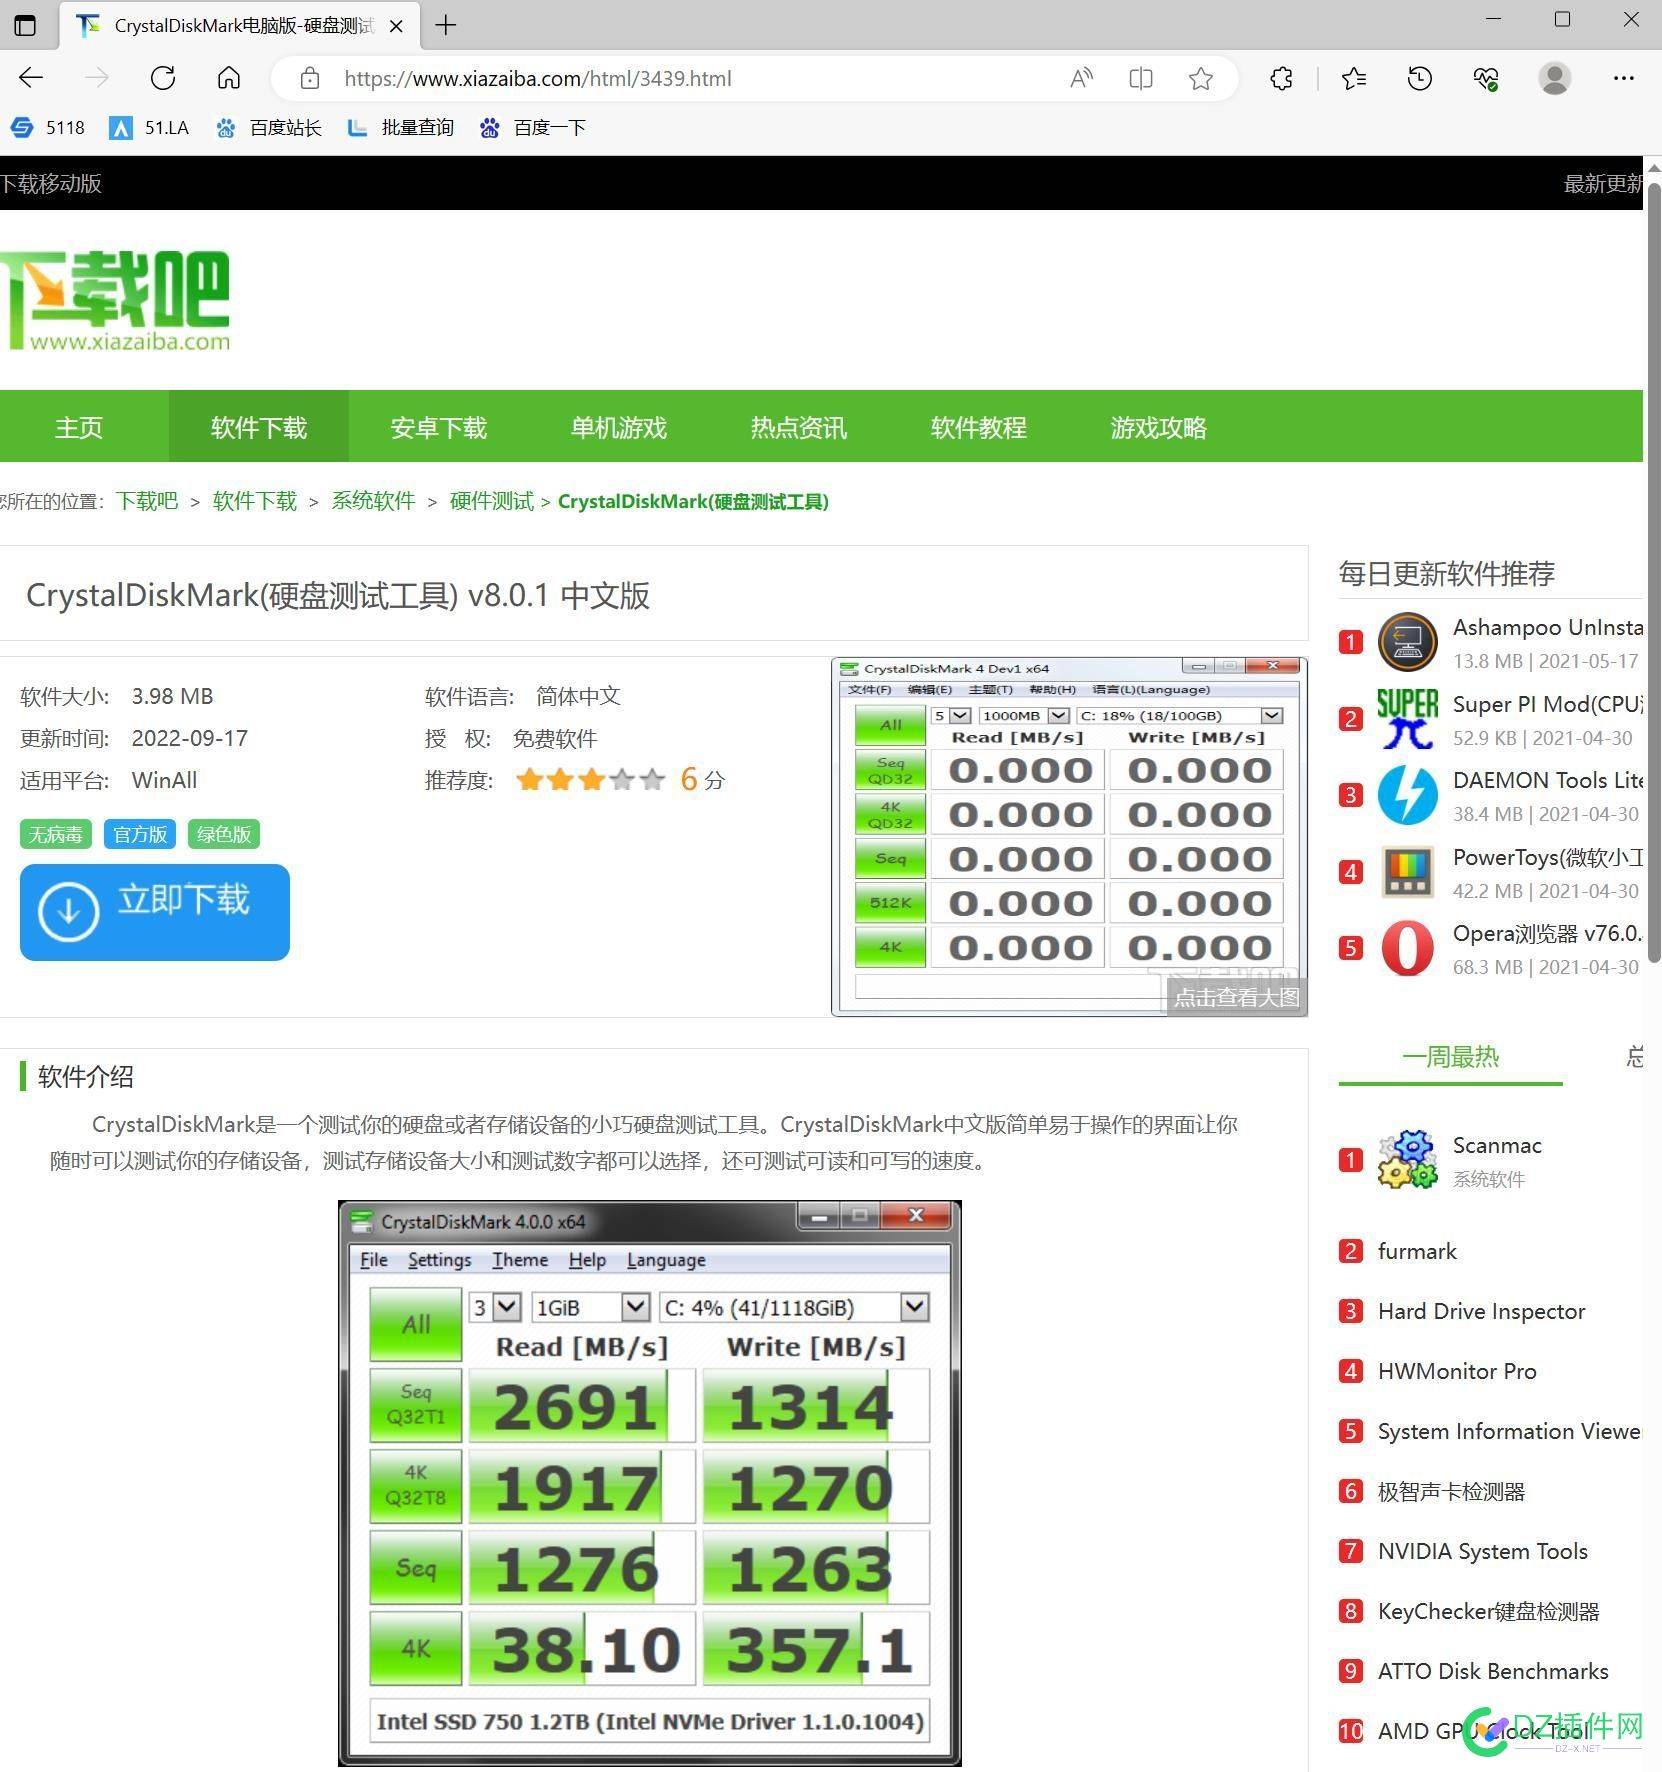
Task: Click 下载移动版 in top black bar
Action: (51, 184)
